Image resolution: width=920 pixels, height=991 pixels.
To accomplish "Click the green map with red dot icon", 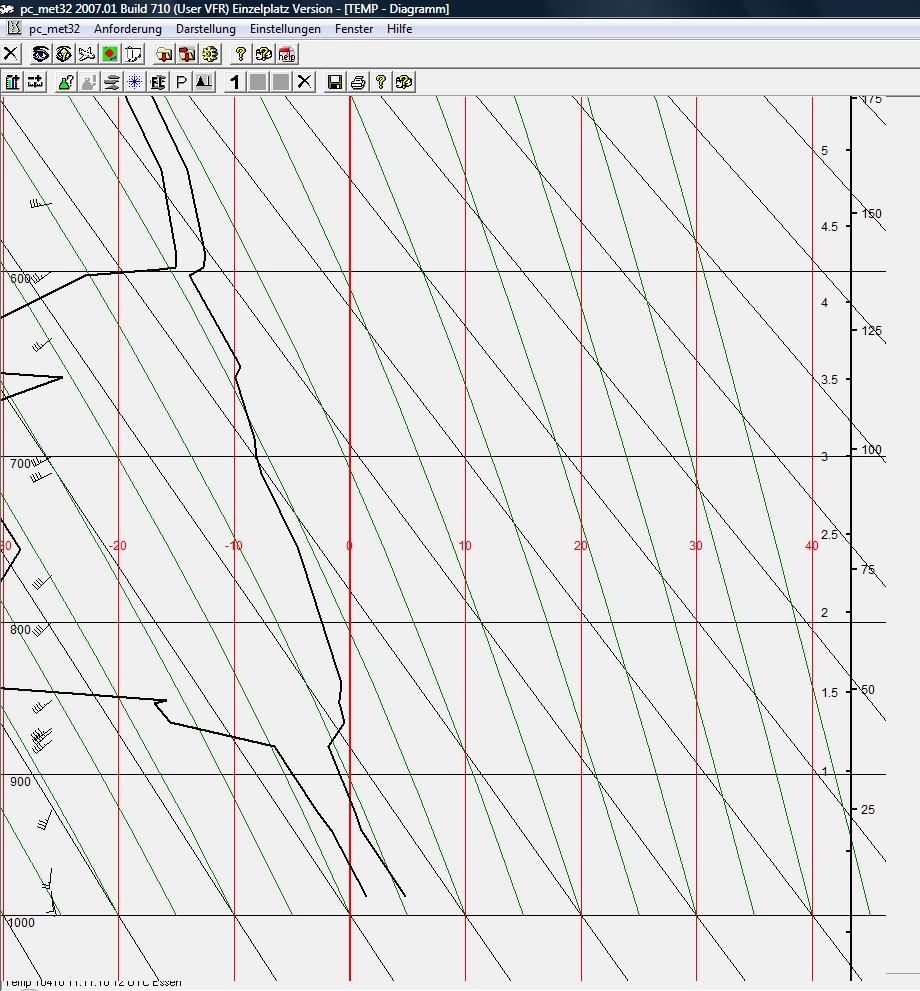I will [x=110, y=54].
